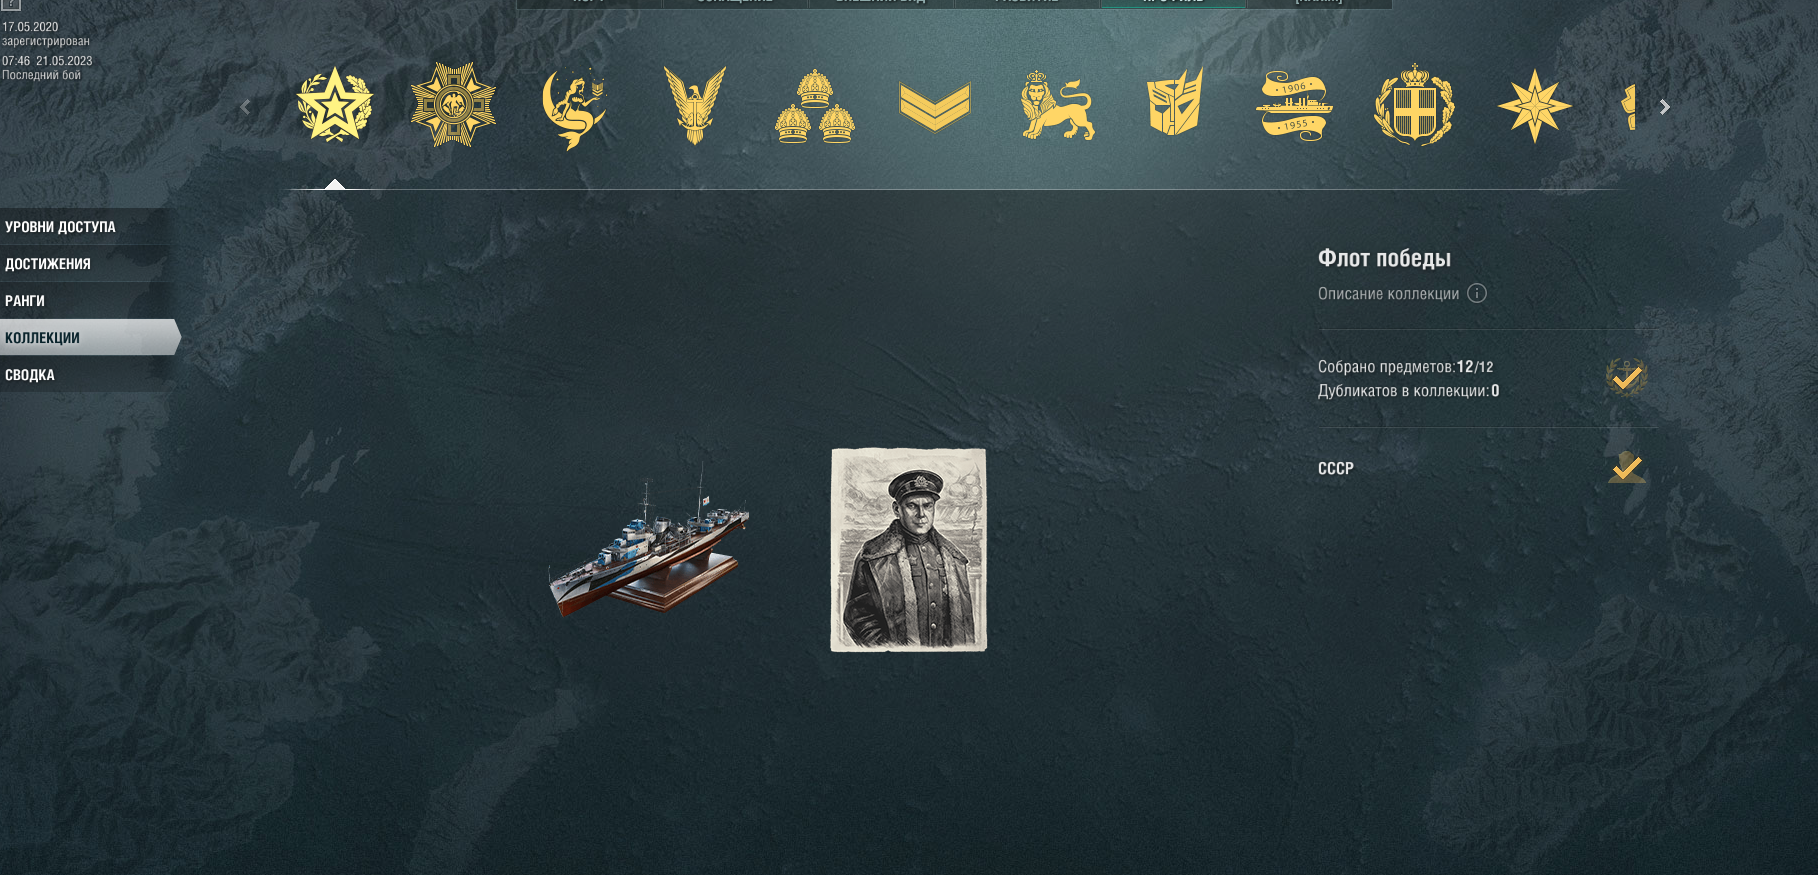Screen dimensions: 1818x875
Task: Select the crowned shield cross collection
Action: 1414,105
